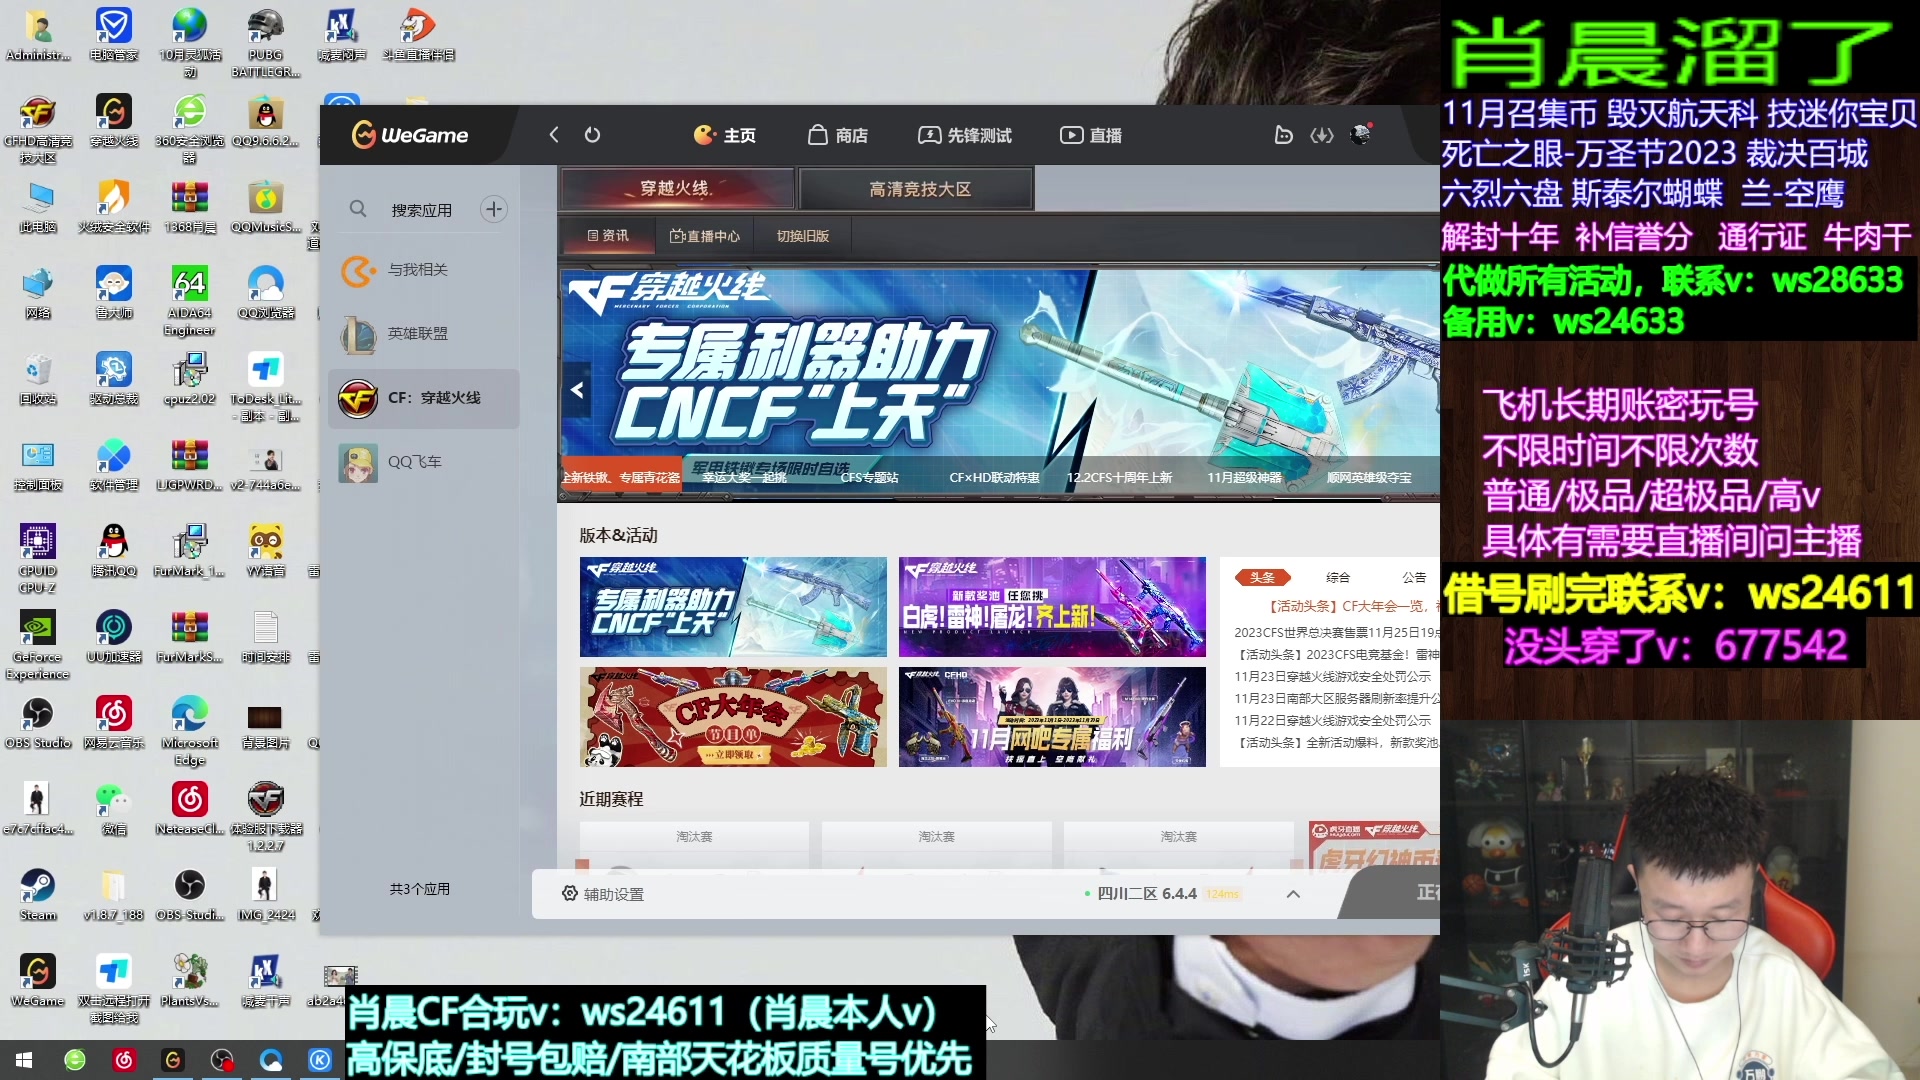Open the 11月网吧专属福利 thumbnail
This screenshot has height=1080, width=1920.
point(1052,717)
